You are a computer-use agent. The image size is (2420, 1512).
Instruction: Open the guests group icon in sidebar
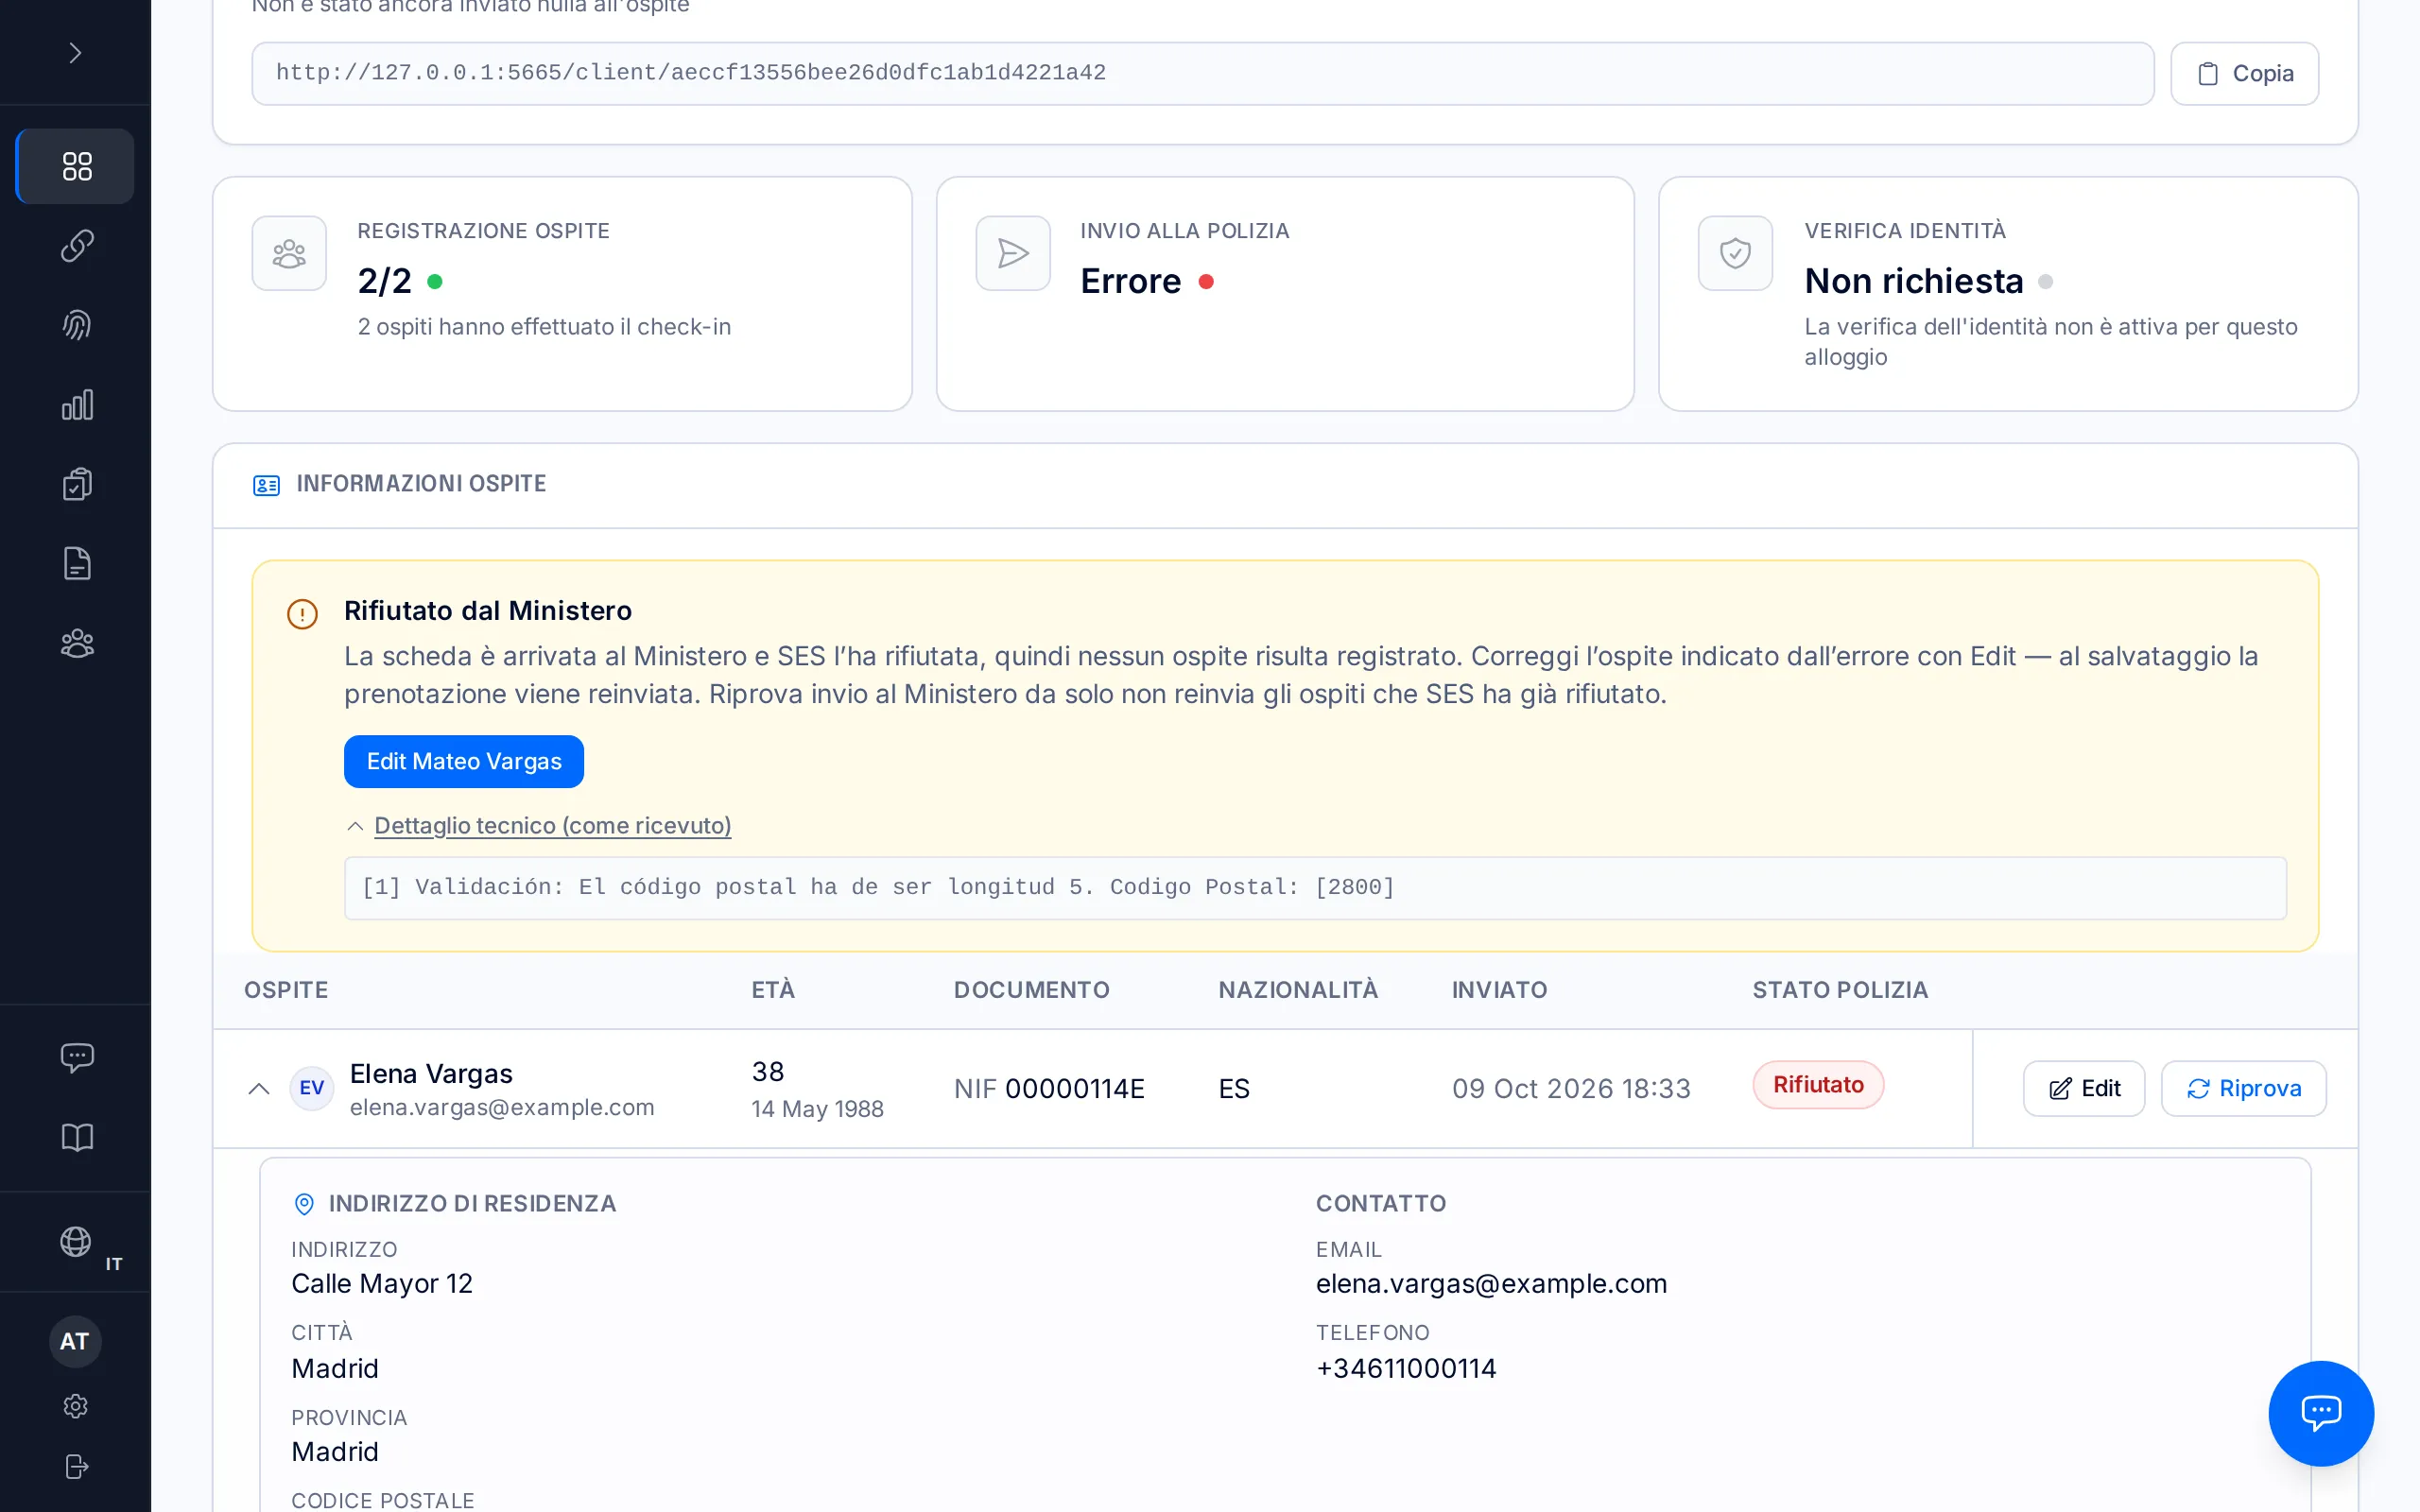point(76,643)
